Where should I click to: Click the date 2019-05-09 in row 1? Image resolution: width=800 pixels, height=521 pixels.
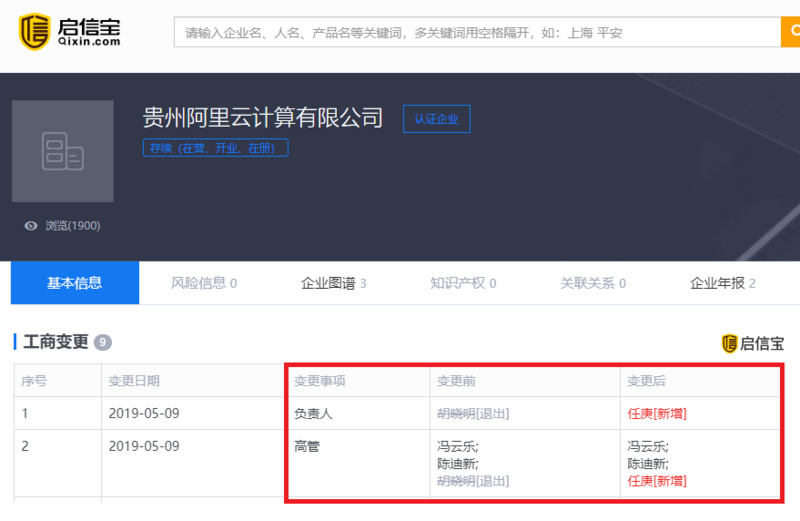[144, 413]
